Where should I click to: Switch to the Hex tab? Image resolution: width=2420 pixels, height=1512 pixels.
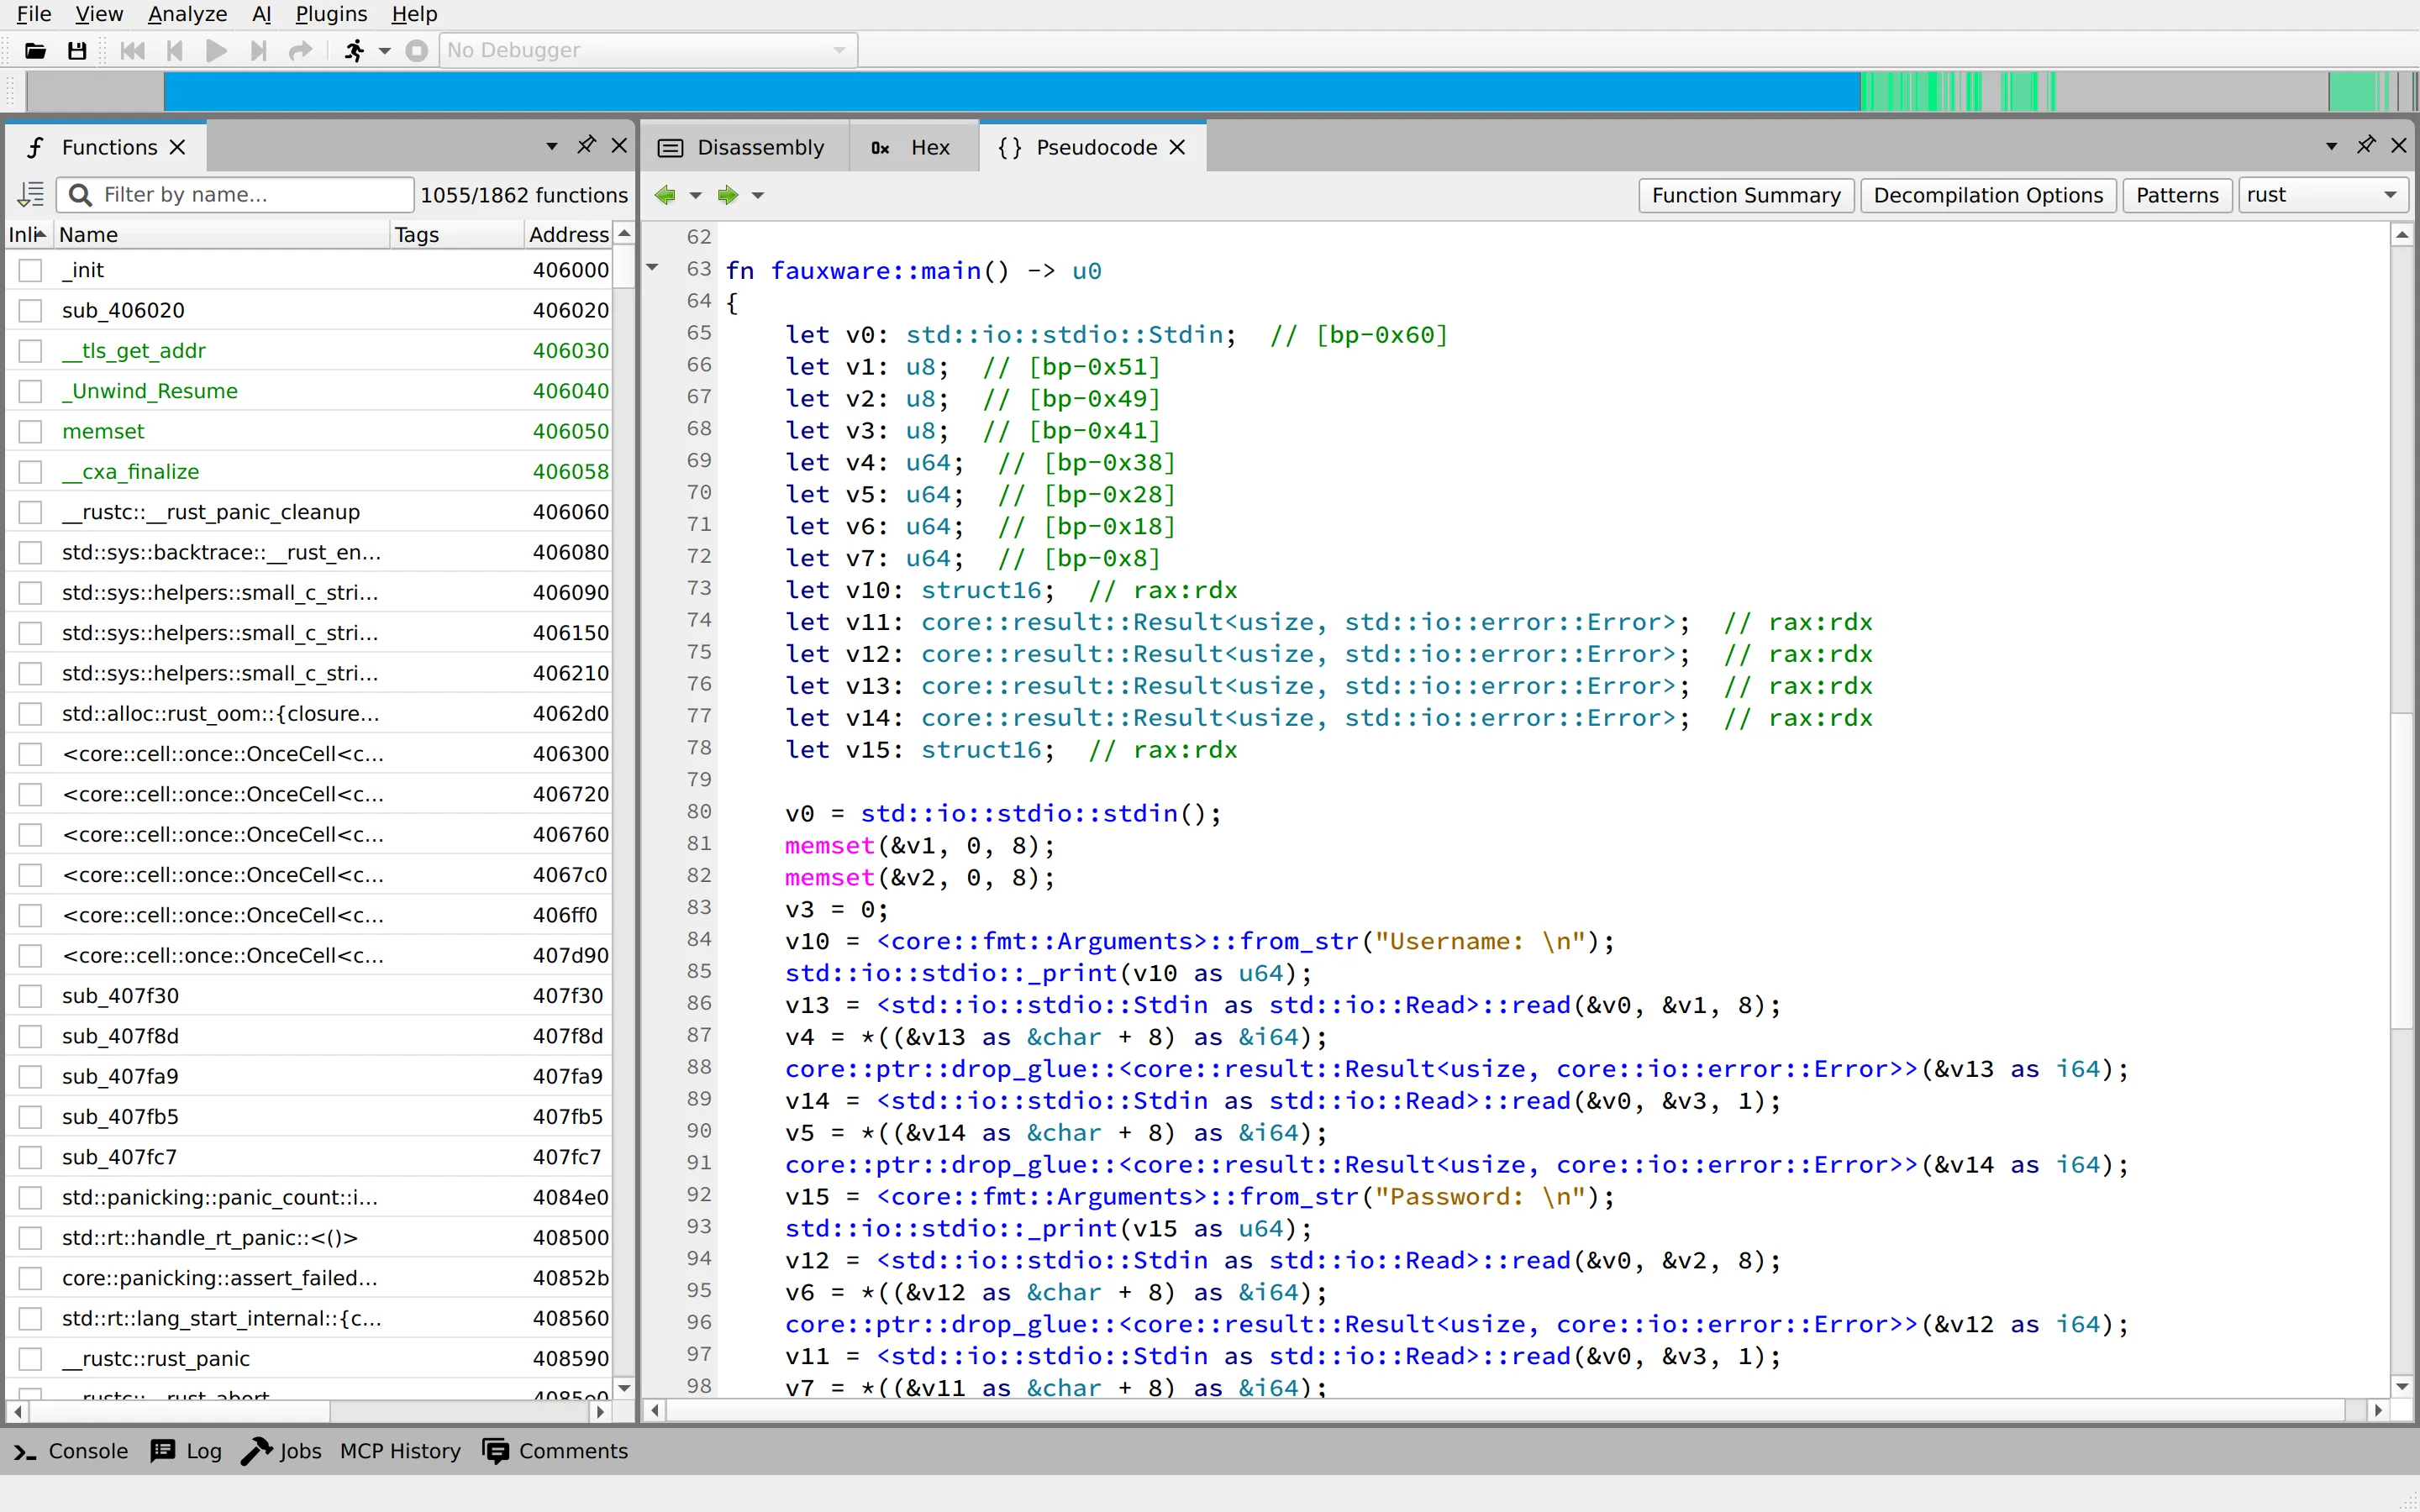click(x=913, y=147)
